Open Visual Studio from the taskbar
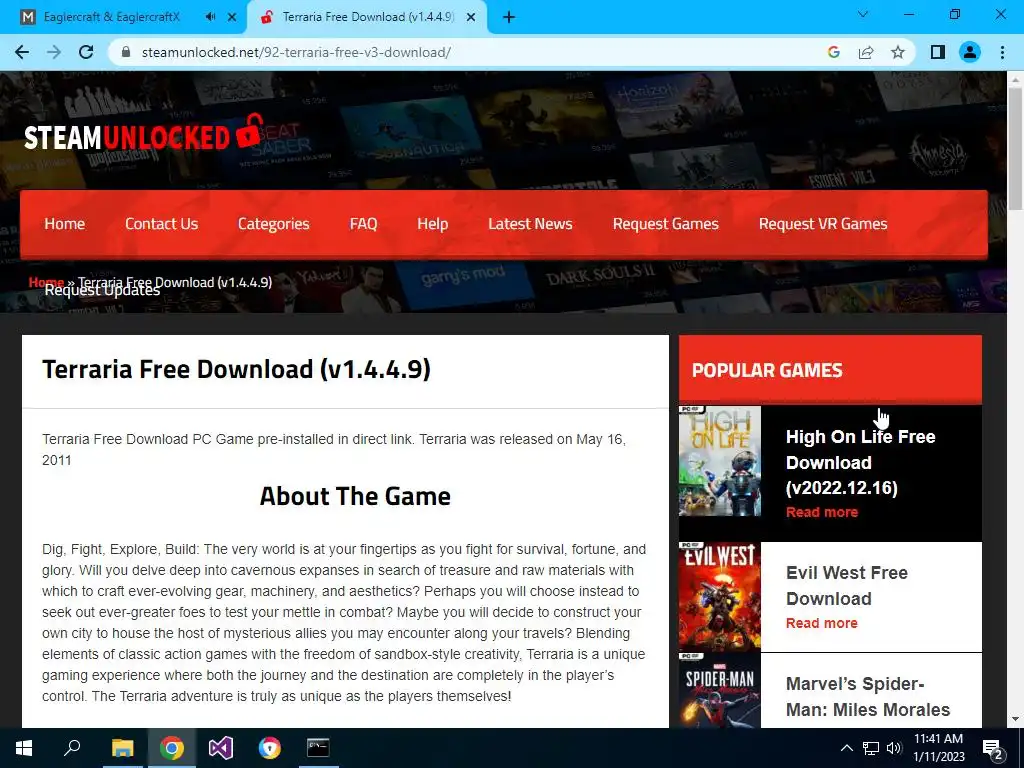This screenshot has width=1024, height=768. 221,748
